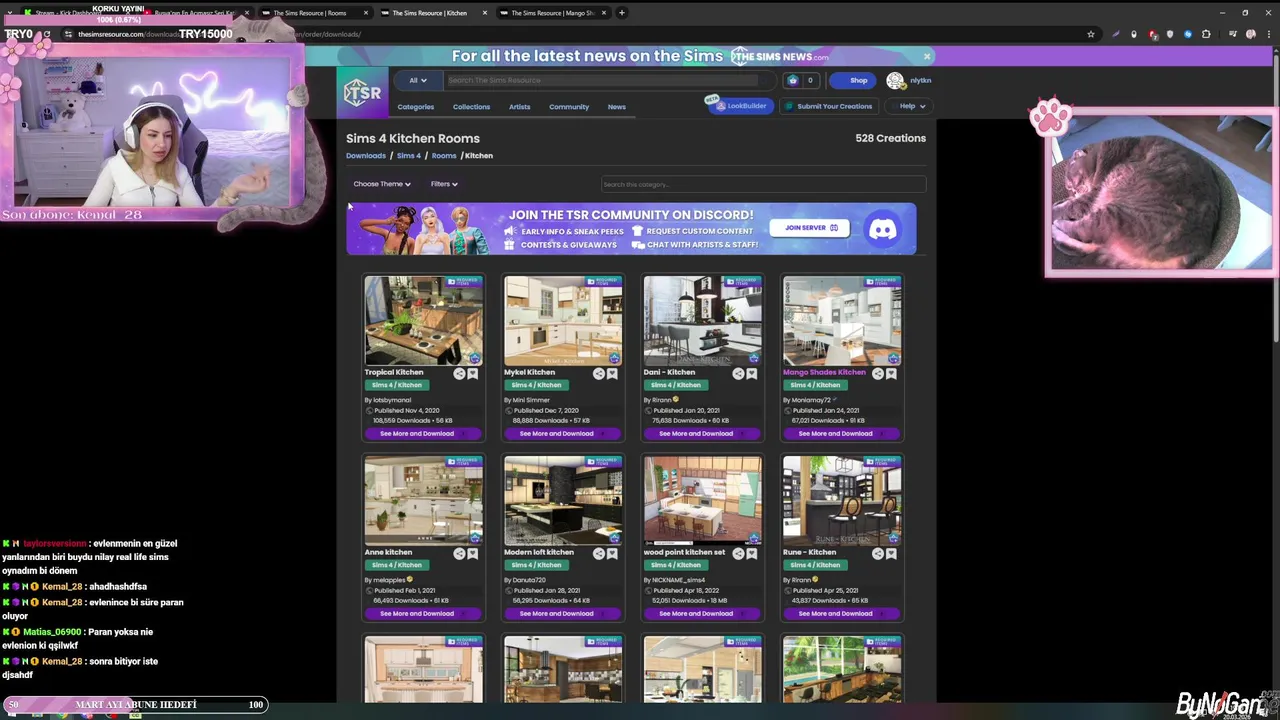Open the LookBuilder beta button
The image size is (1280, 720).
741,106
